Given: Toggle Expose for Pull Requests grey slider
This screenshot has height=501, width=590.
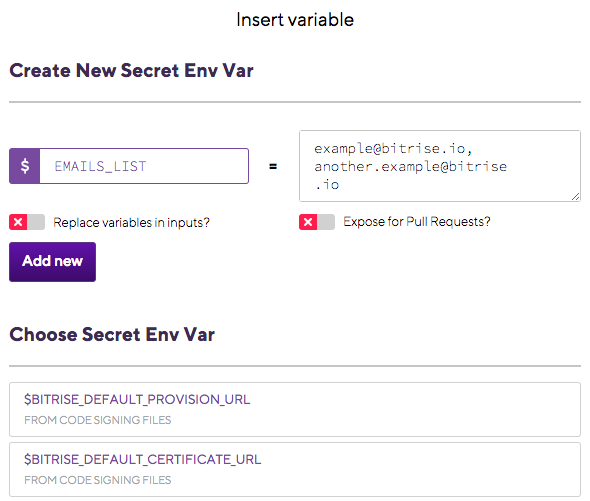Looking at the screenshot, I should click(x=326, y=222).
